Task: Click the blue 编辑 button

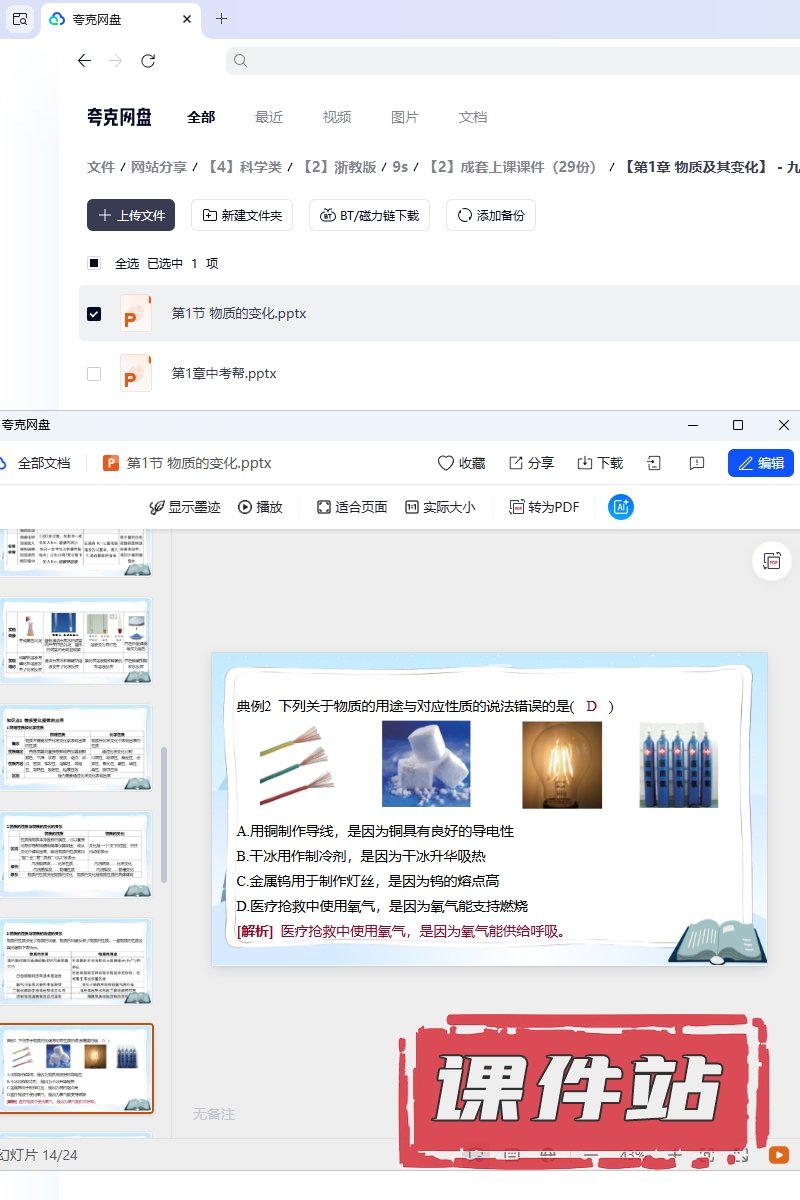Action: point(761,463)
